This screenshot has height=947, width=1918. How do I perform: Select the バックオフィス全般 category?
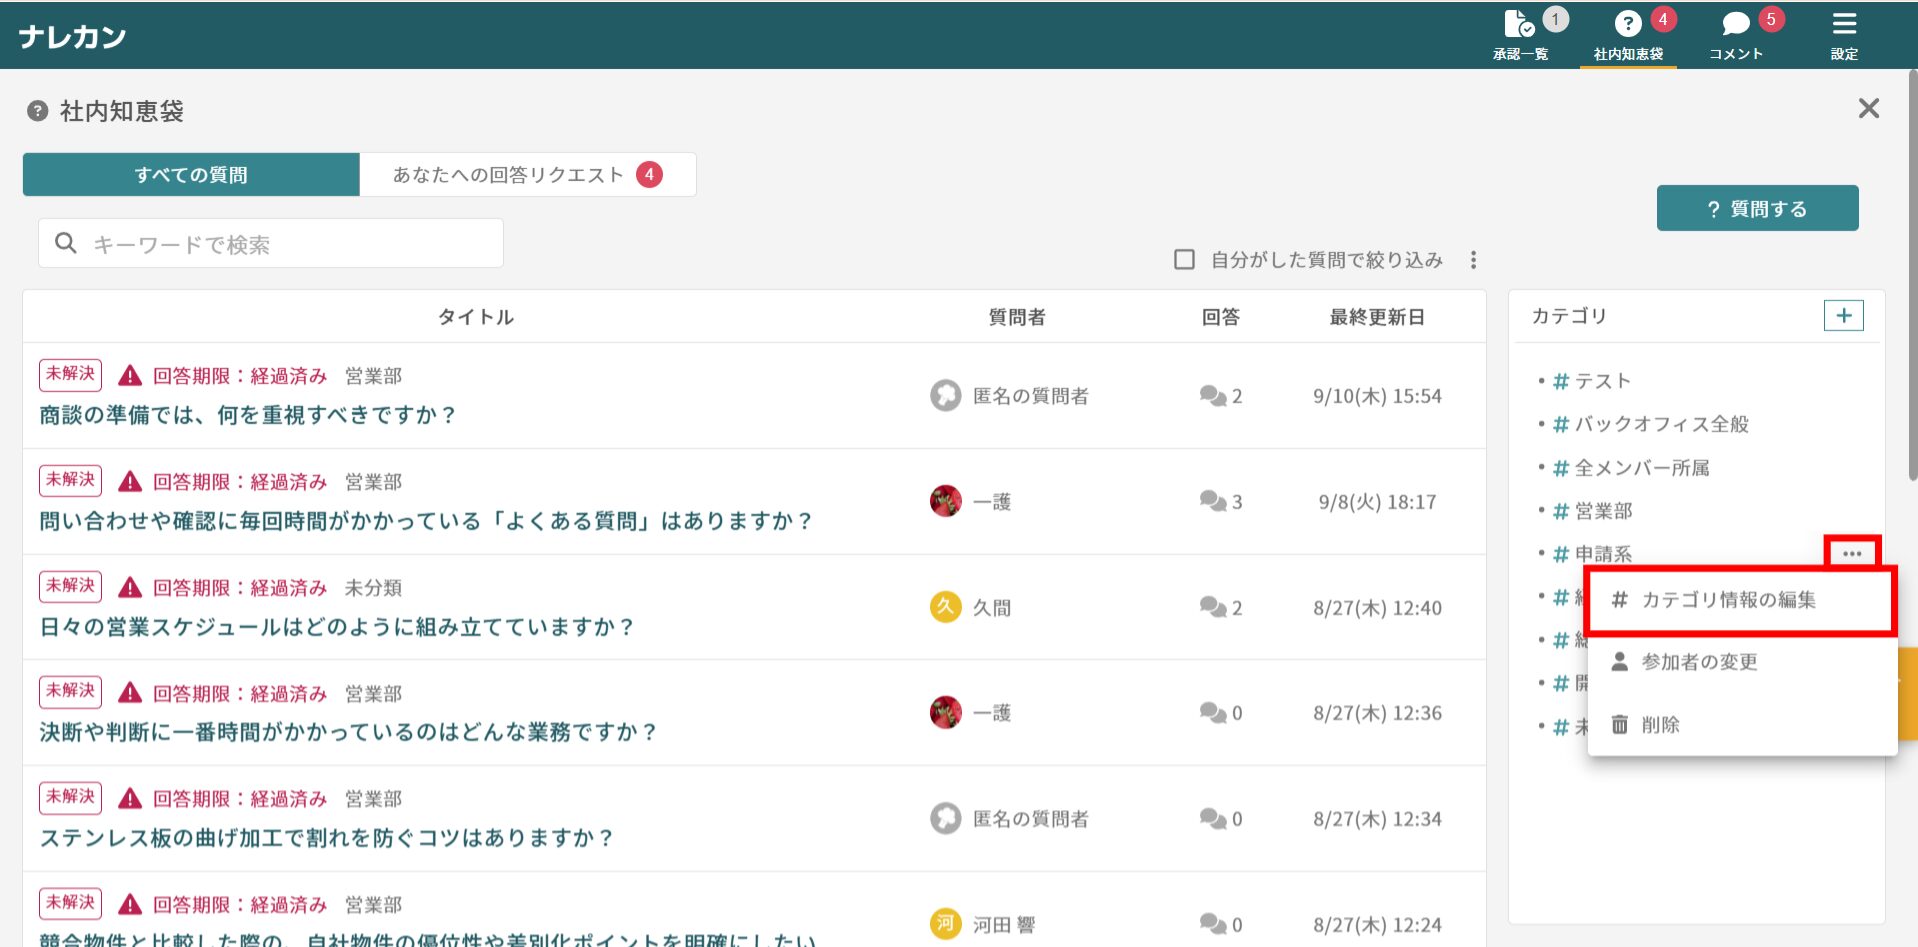[1651, 424]
